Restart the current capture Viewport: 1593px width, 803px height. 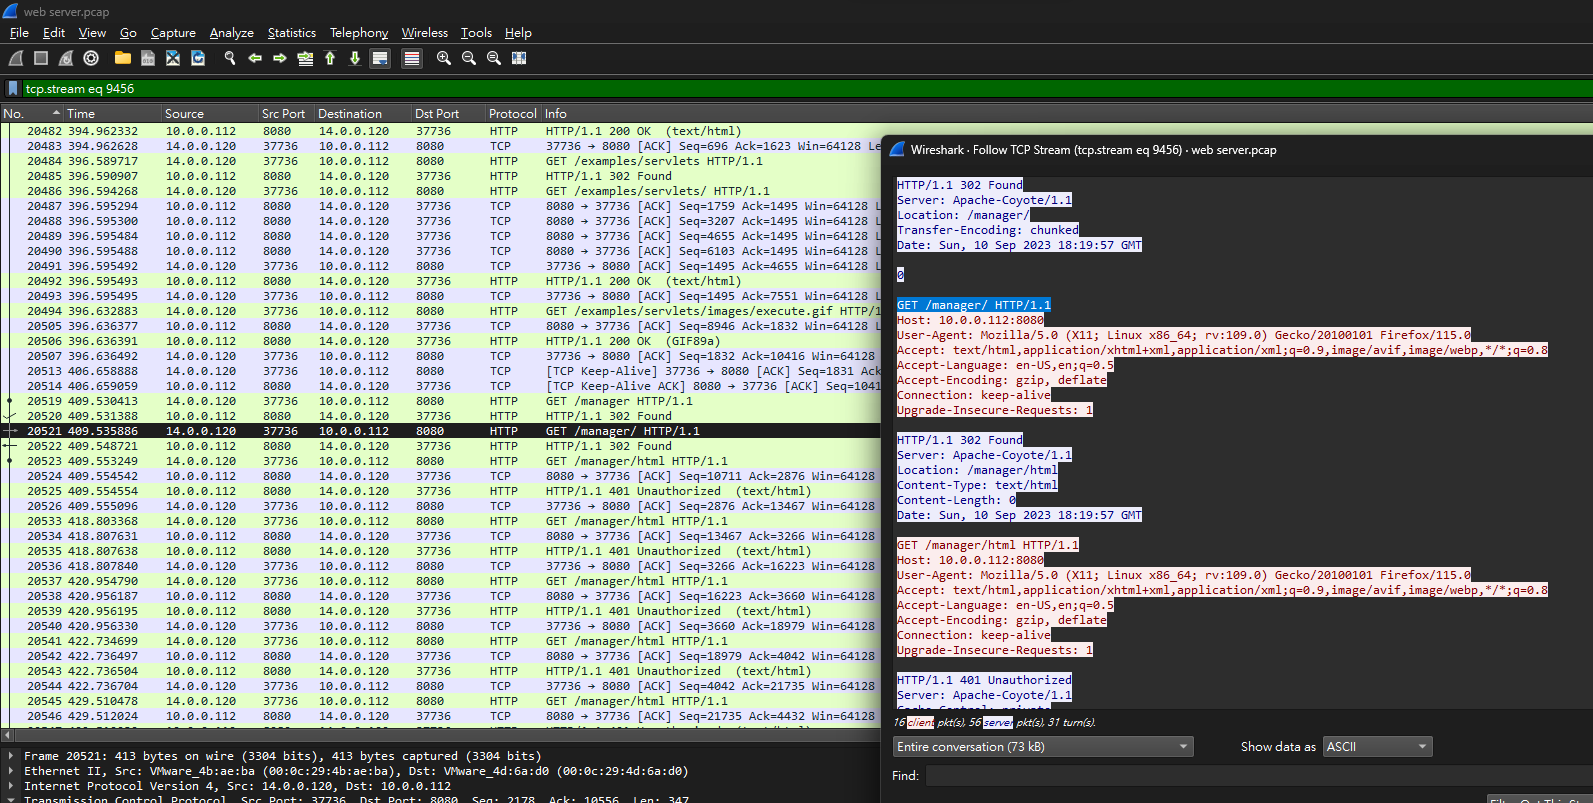(x=66, y=58)
